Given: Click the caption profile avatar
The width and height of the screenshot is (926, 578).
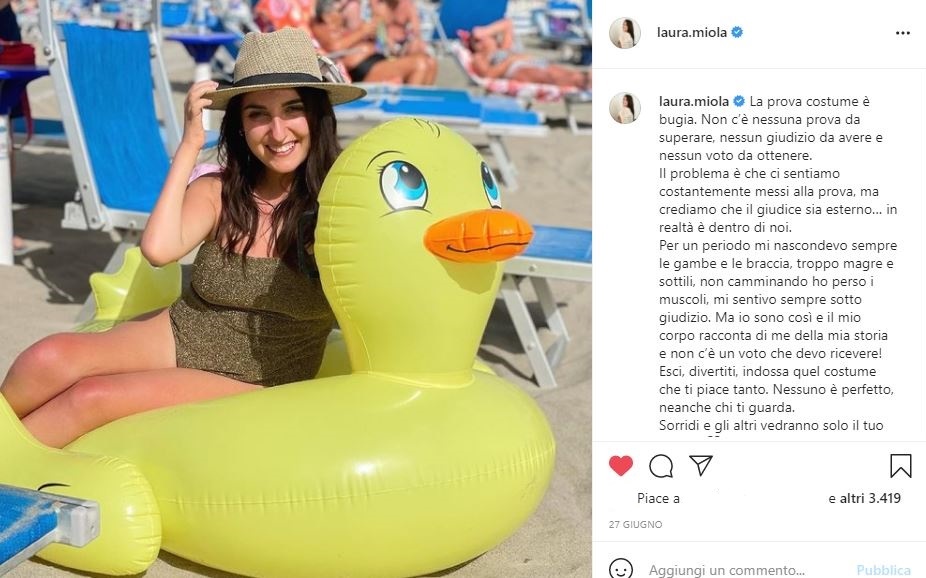Looking at the screenshot, I should (625, 108).
